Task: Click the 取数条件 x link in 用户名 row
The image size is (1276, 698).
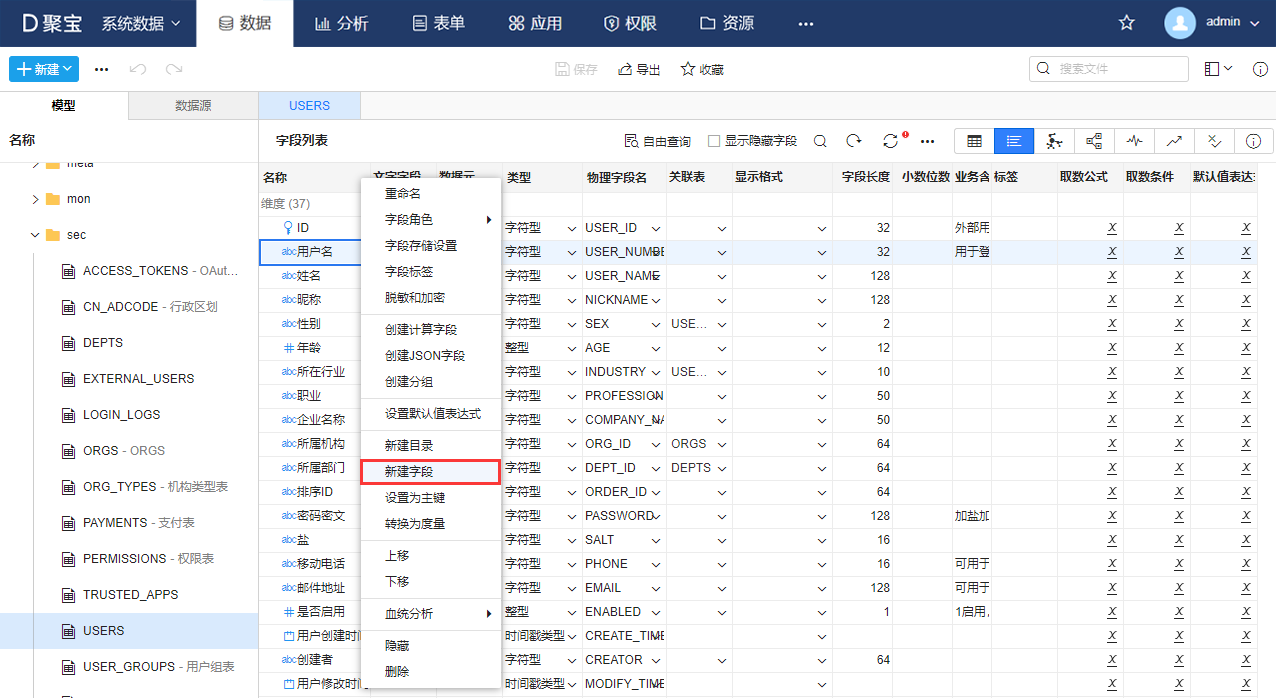Action: [1179, 252]
